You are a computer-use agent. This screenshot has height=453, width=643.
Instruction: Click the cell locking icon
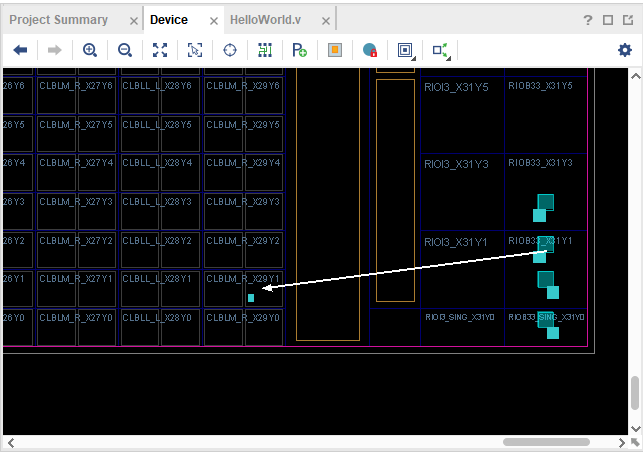tap(370, 50)
